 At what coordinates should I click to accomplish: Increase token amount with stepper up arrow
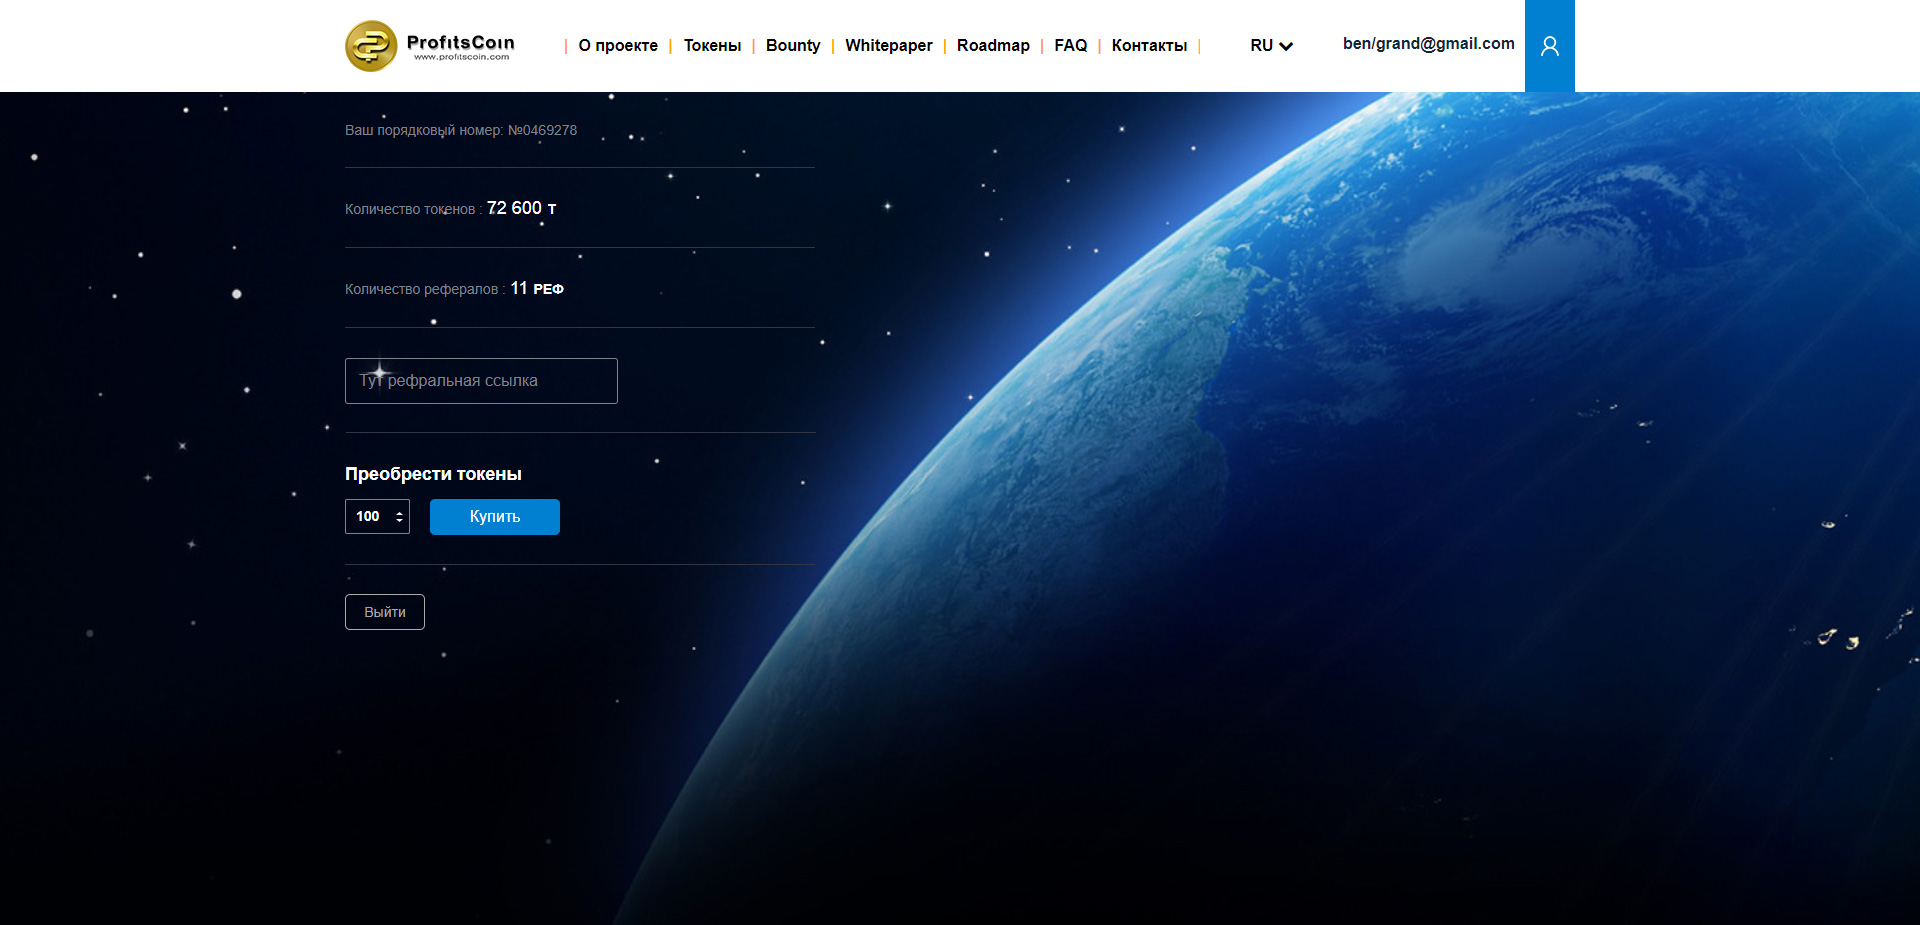(x=399, y=512)
